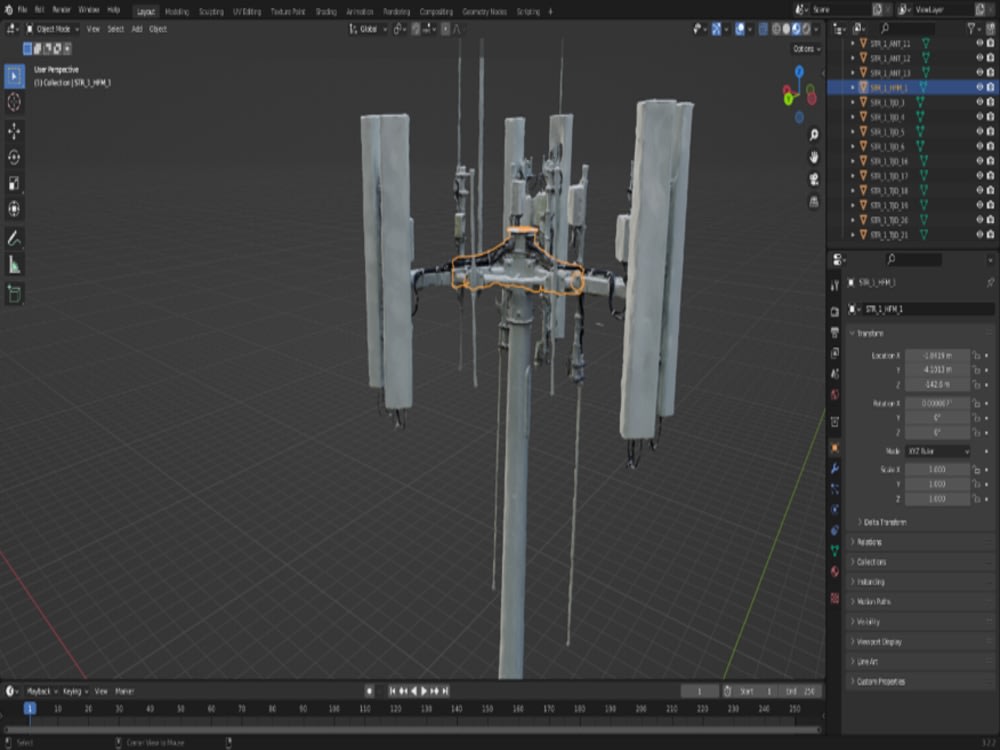Open the Physics properties tab icon
1000x750 pixels.
click(x=835, y=510)
